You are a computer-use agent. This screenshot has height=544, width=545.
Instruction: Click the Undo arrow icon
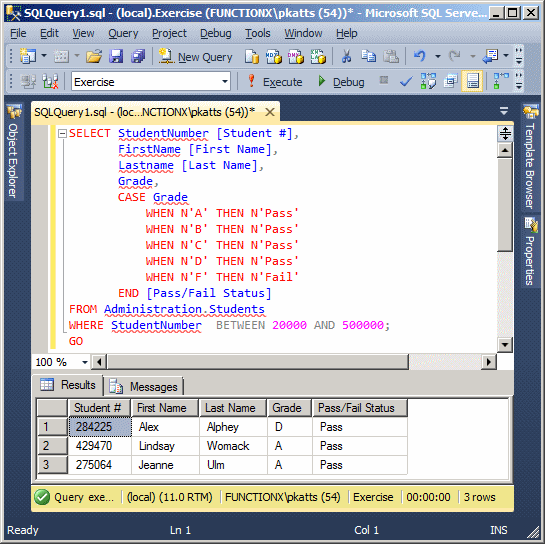[x=420, y=56]
